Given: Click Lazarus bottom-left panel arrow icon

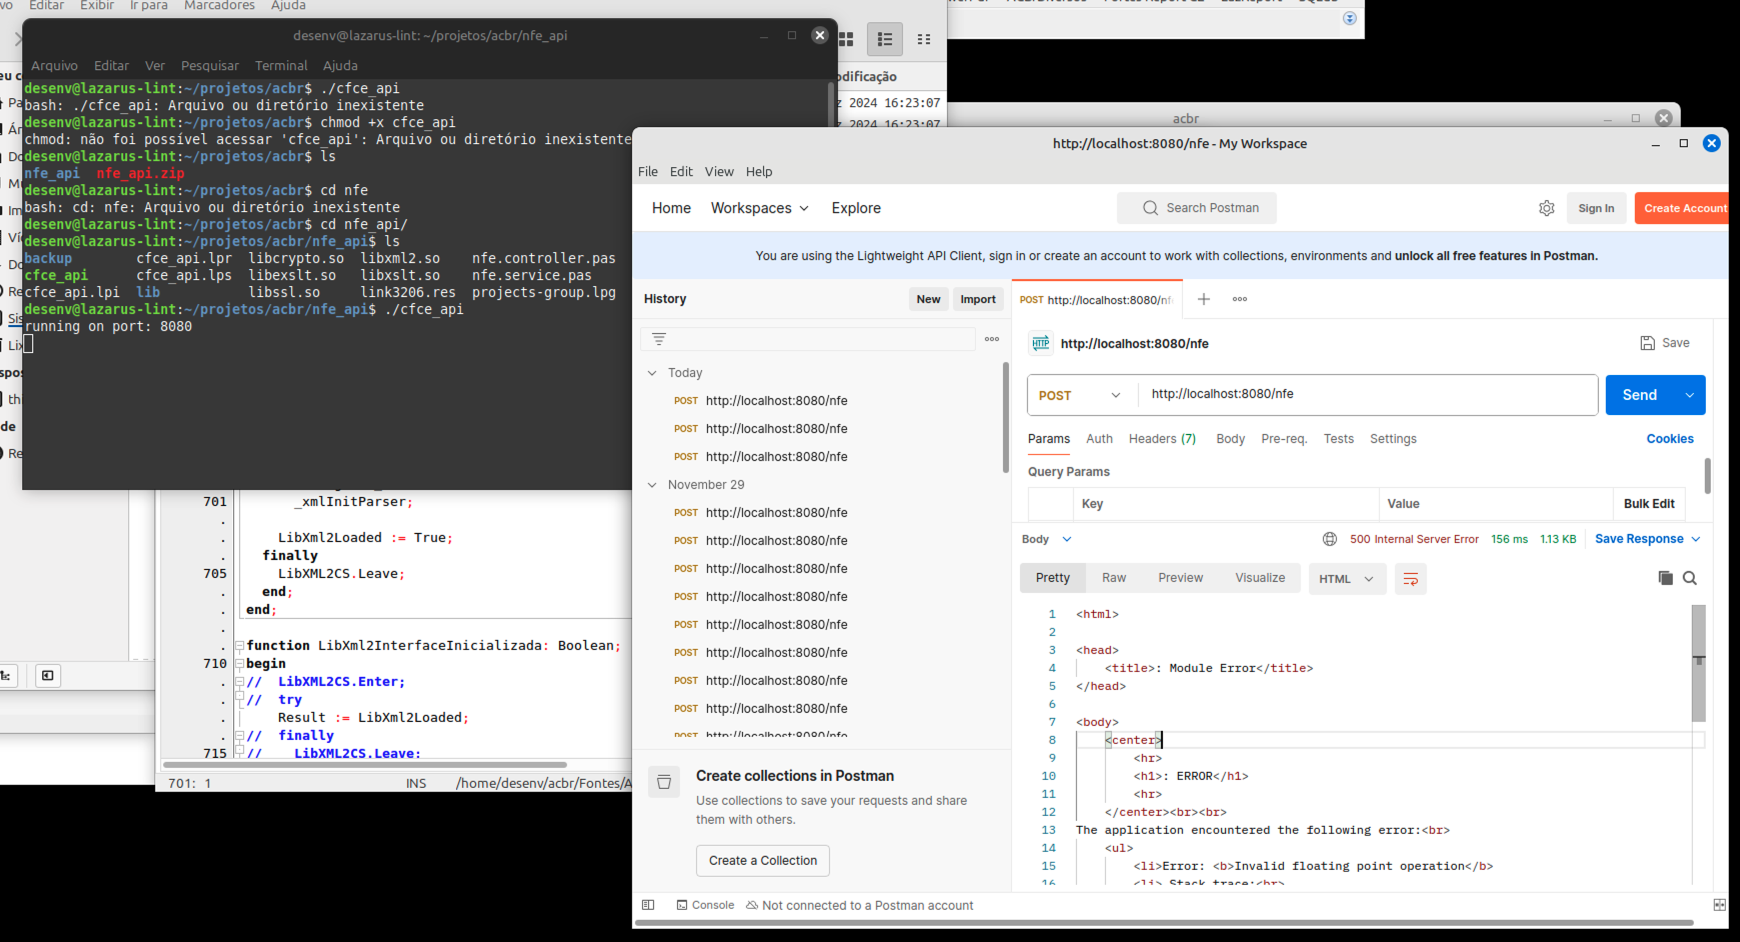Looking at the screenshot, I should [47, 676].
